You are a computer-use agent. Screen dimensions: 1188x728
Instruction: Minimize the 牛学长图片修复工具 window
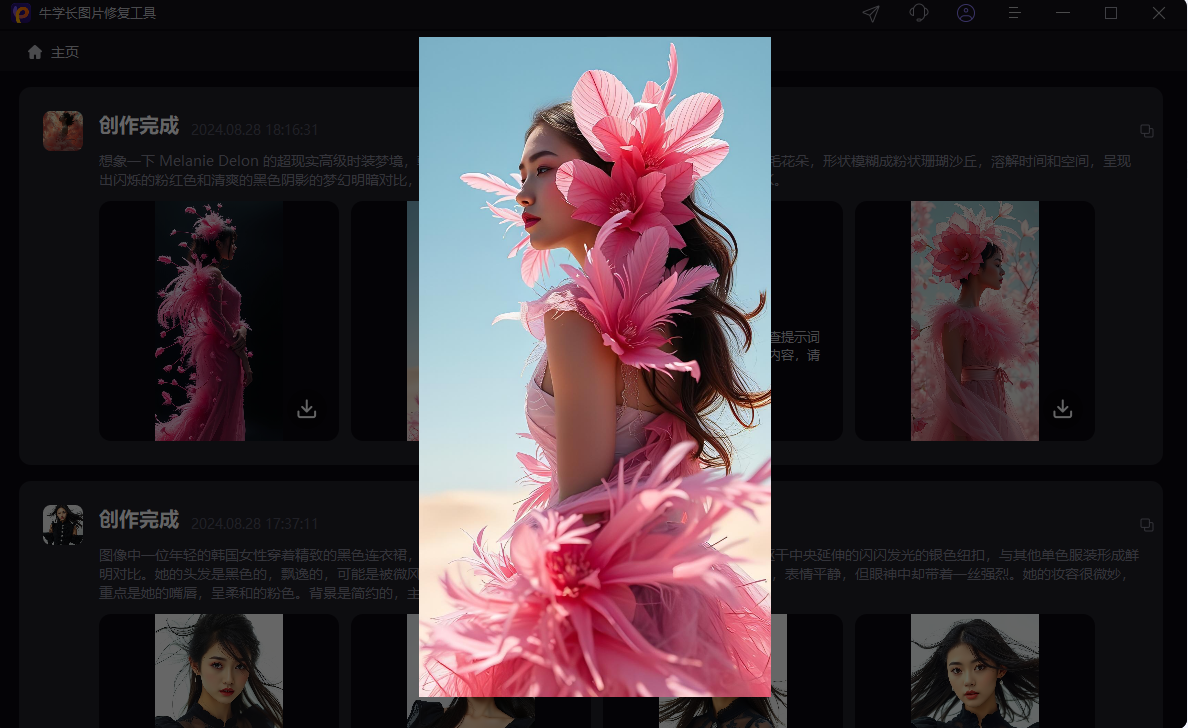[1063, 13]
